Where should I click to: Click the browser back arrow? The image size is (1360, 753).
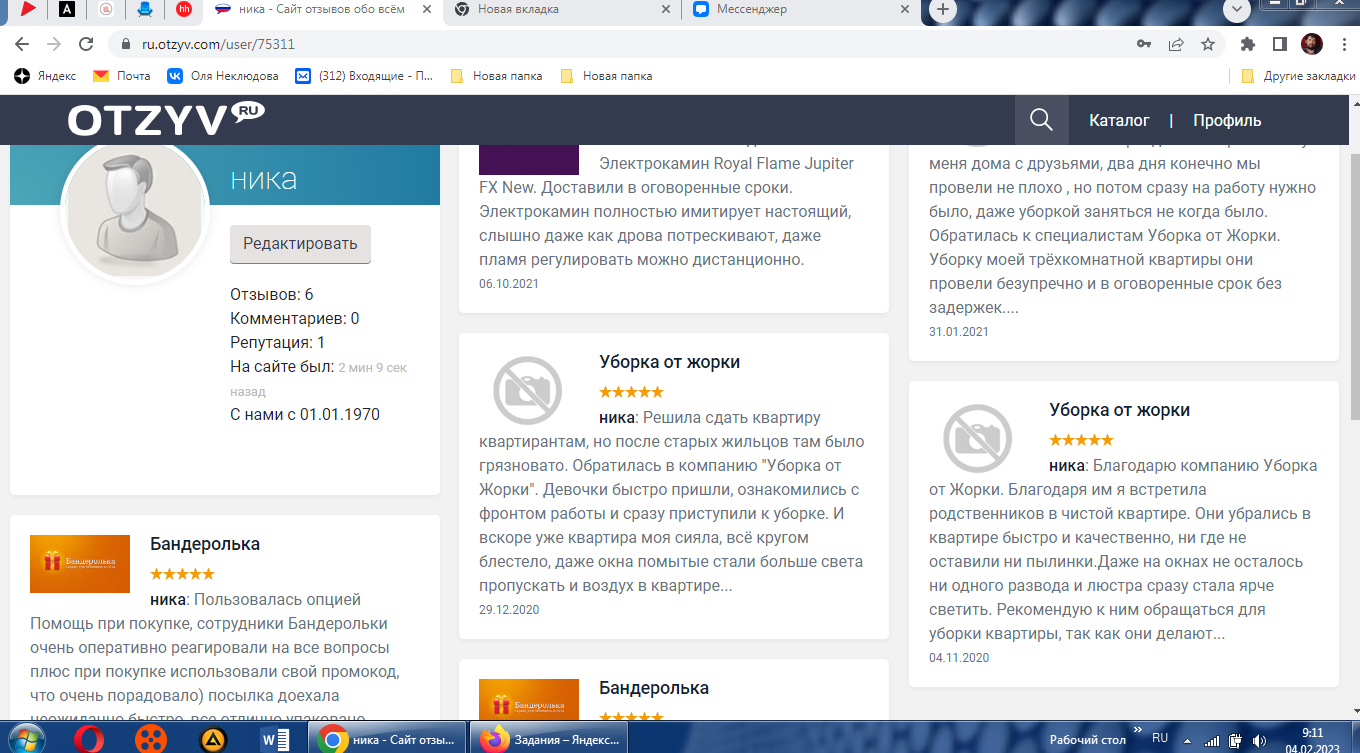point(22,44)
